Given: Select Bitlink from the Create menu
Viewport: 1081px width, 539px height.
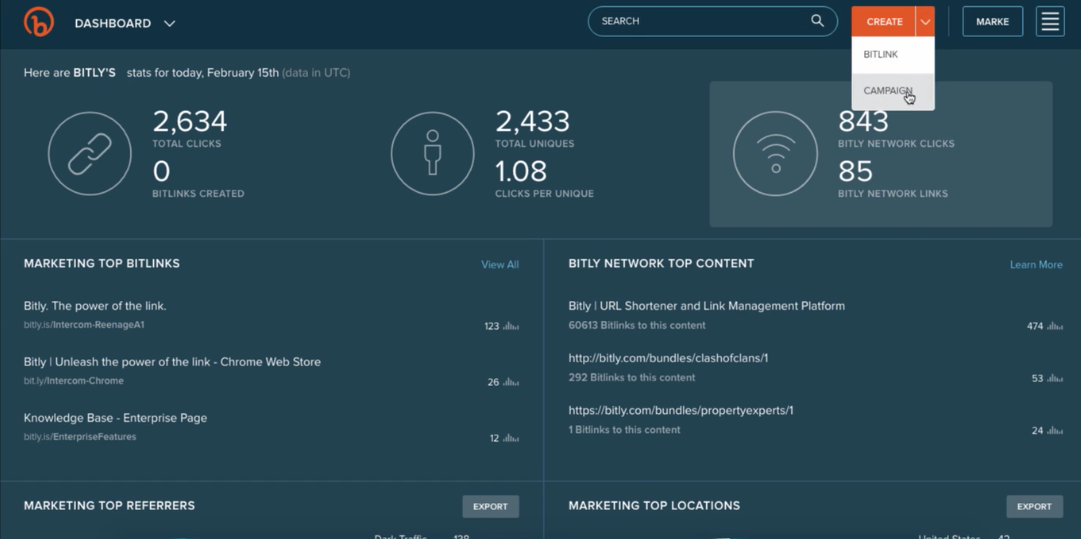Looking at the screenshot, I should coord(893,54).
